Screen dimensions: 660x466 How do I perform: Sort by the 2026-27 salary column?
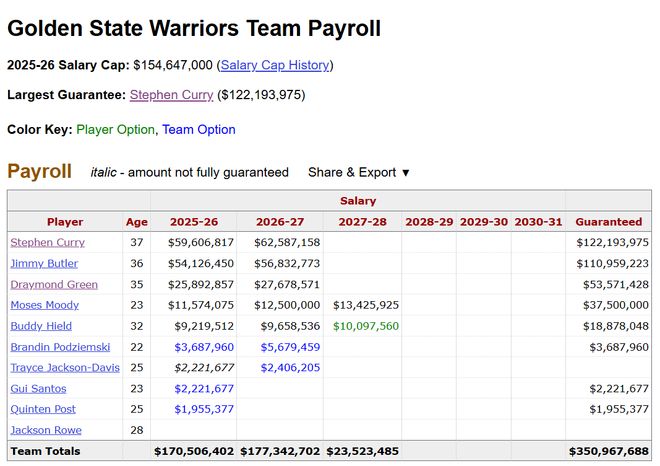(x=280, y=221)
